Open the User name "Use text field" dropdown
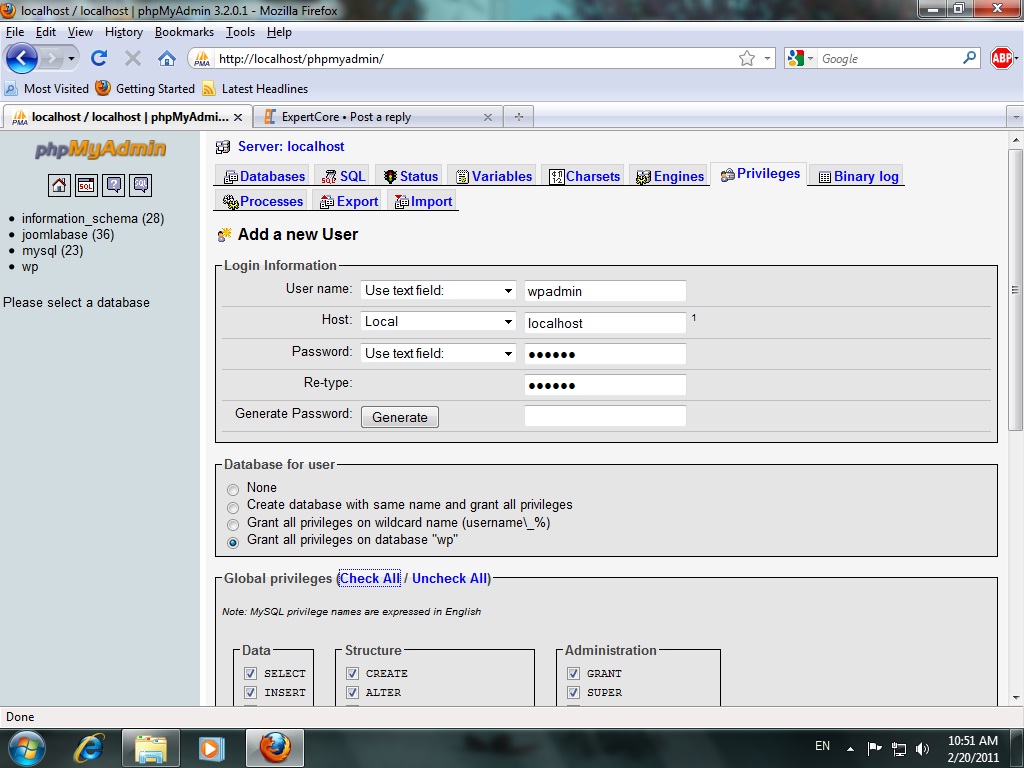The width and height of the screenshot is (1024, 768). point(438,291)
